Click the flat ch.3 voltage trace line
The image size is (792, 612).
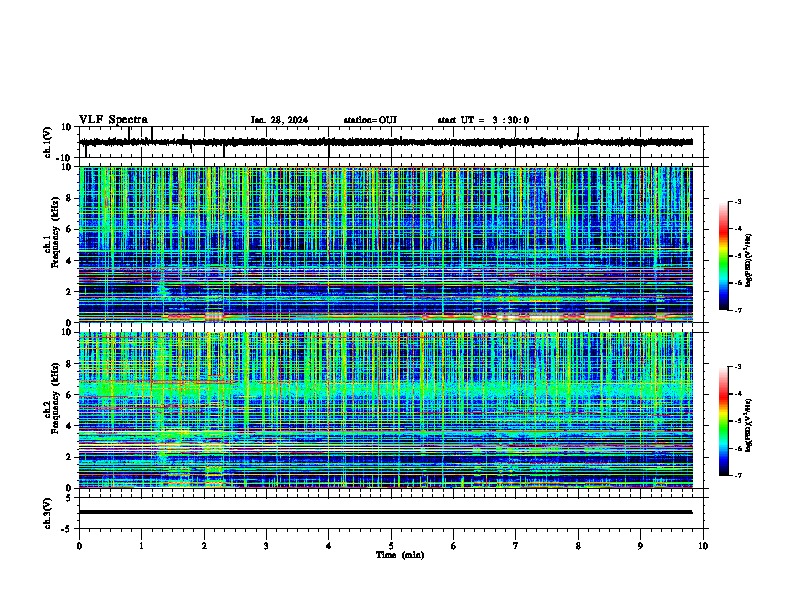[x=386, y=512]
